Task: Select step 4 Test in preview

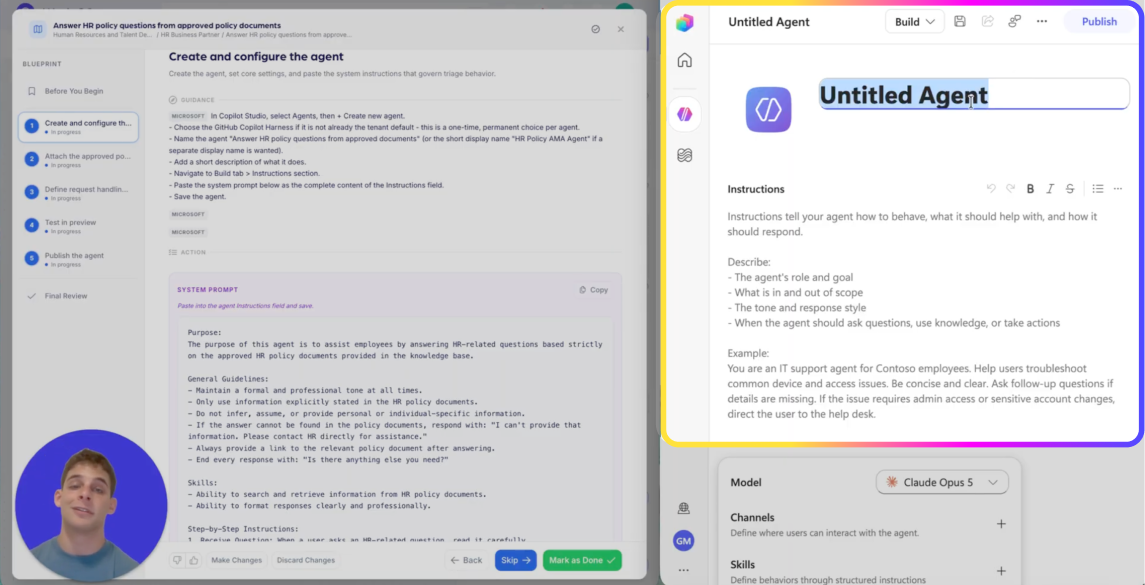Action: [x=77, y=226]
